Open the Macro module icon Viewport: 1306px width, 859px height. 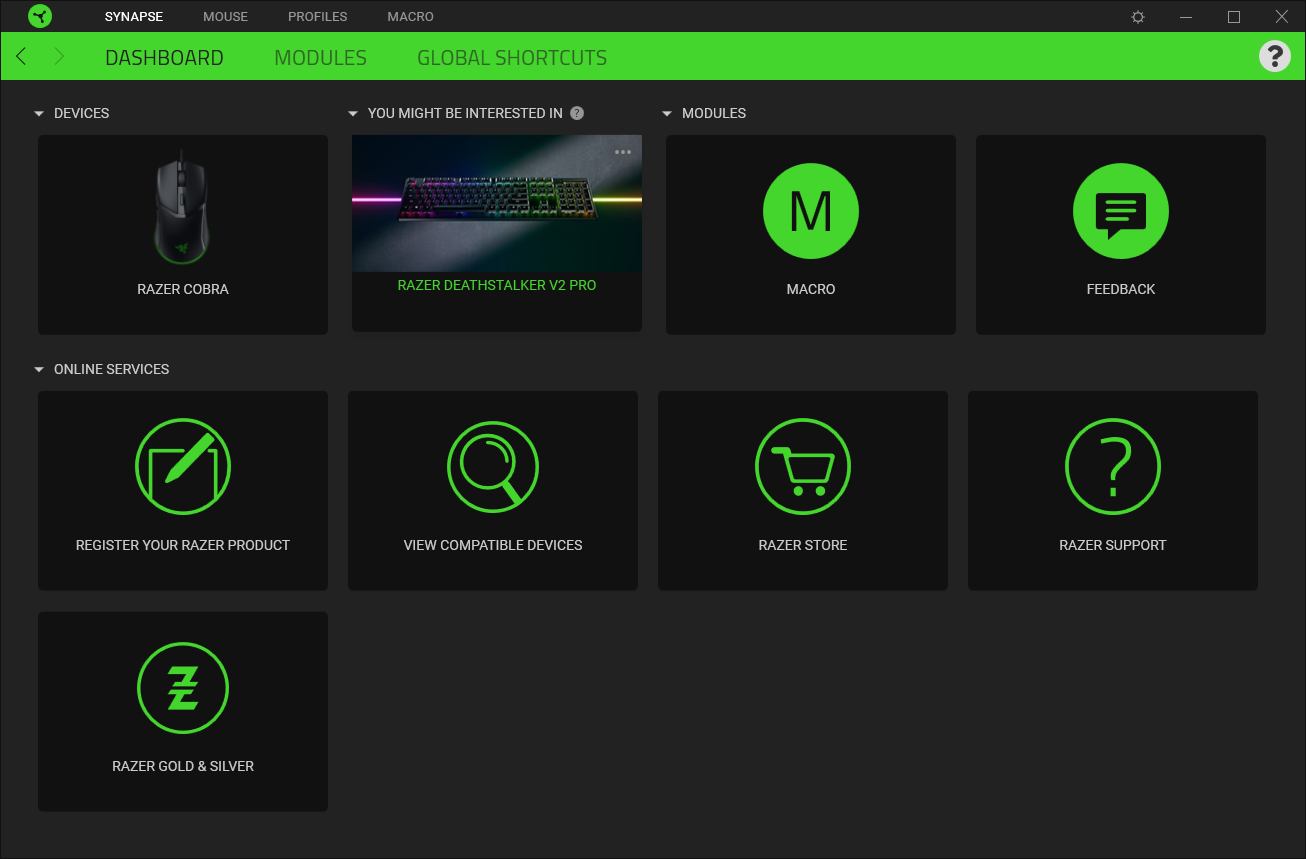click(811, 211)
